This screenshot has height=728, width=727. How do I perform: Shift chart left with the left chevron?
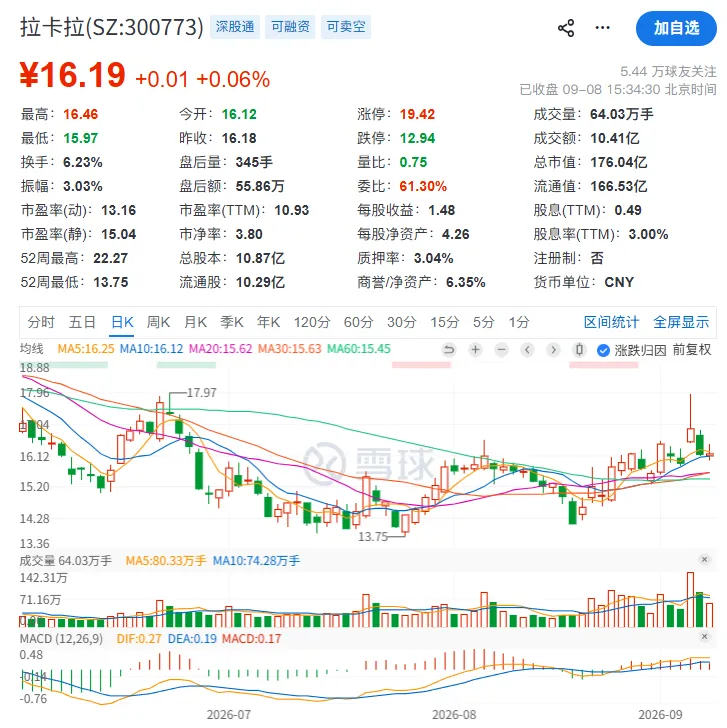point(527,349)
